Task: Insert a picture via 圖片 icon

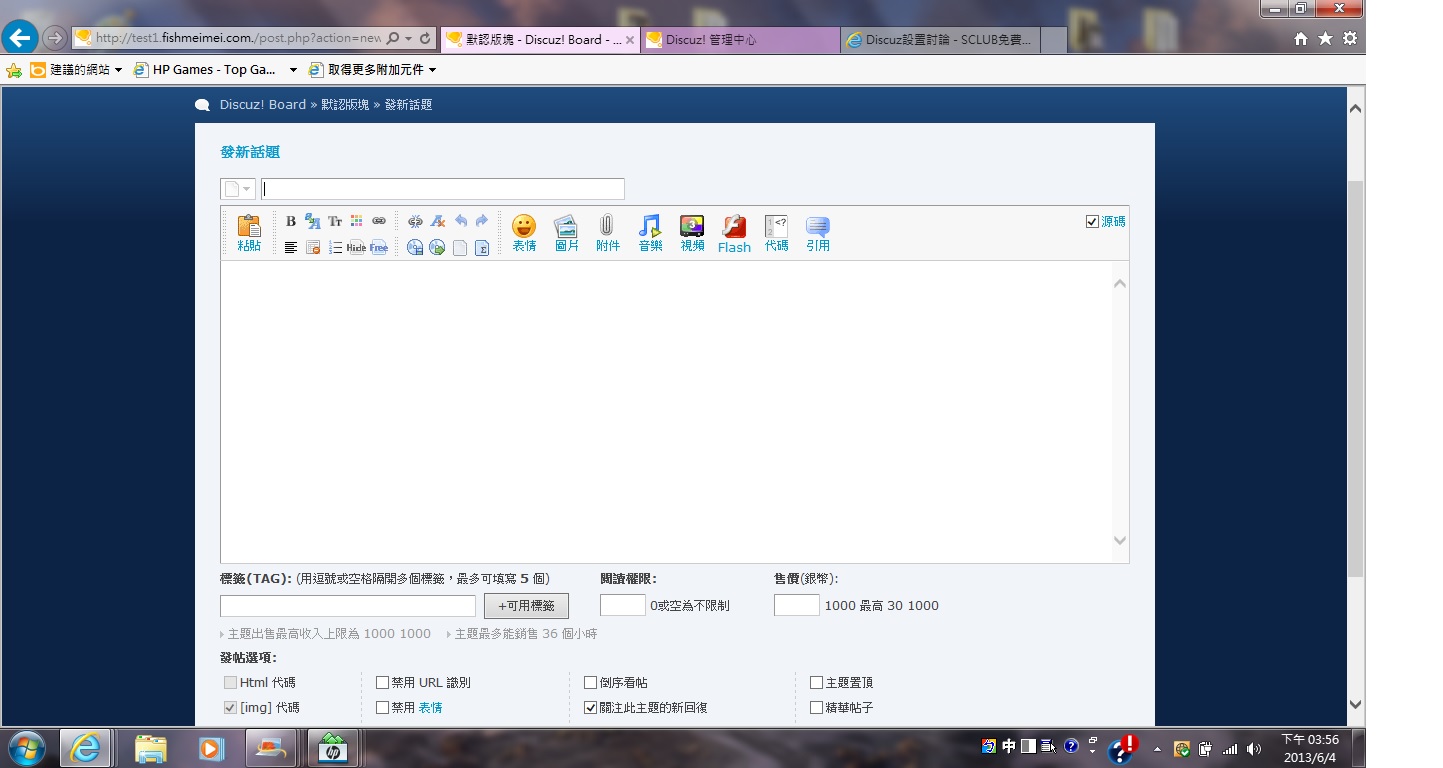Action: click(x=566, y=233)
